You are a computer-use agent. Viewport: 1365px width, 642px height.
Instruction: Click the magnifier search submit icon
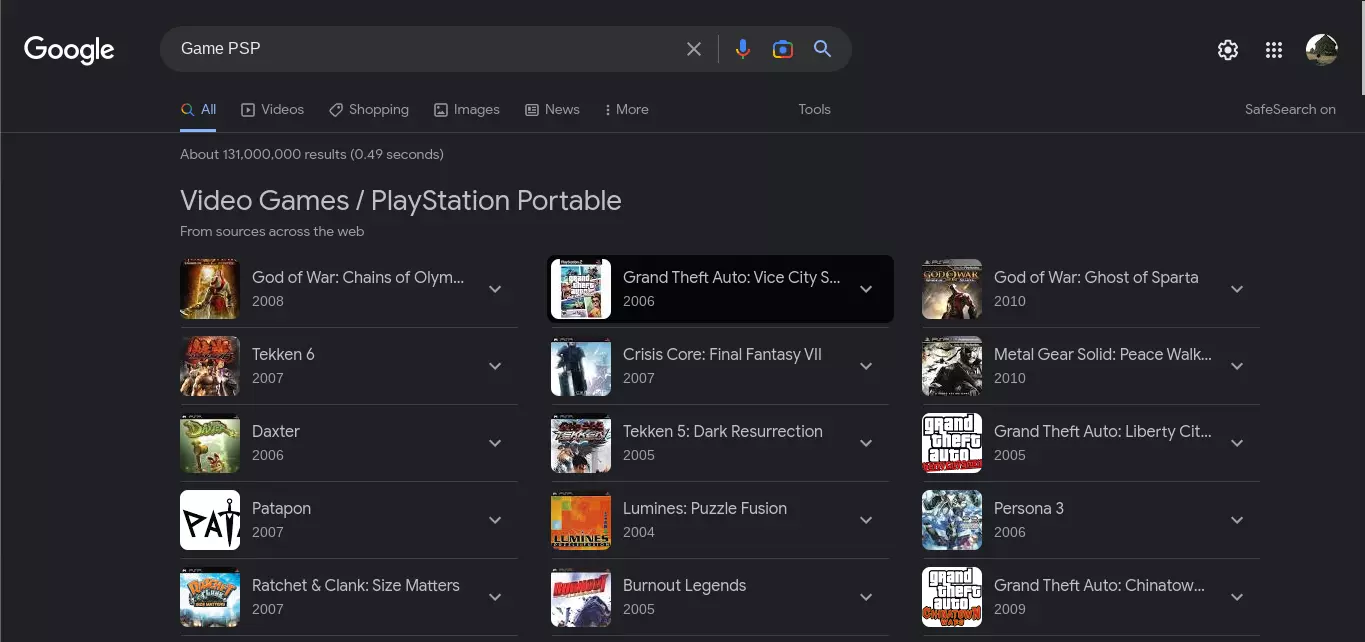(823, 49)
